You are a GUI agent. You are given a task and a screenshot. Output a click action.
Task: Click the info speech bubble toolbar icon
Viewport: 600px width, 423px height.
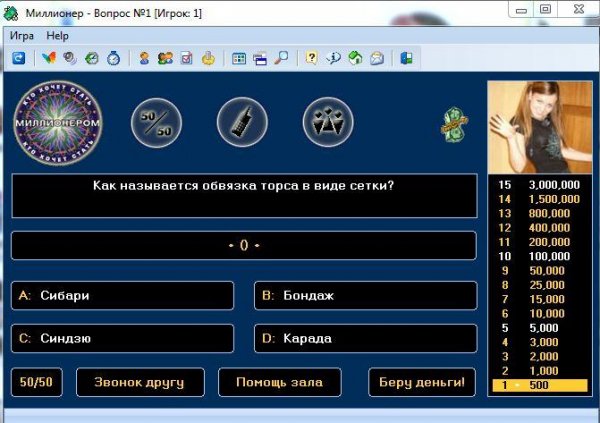[333, 58]
